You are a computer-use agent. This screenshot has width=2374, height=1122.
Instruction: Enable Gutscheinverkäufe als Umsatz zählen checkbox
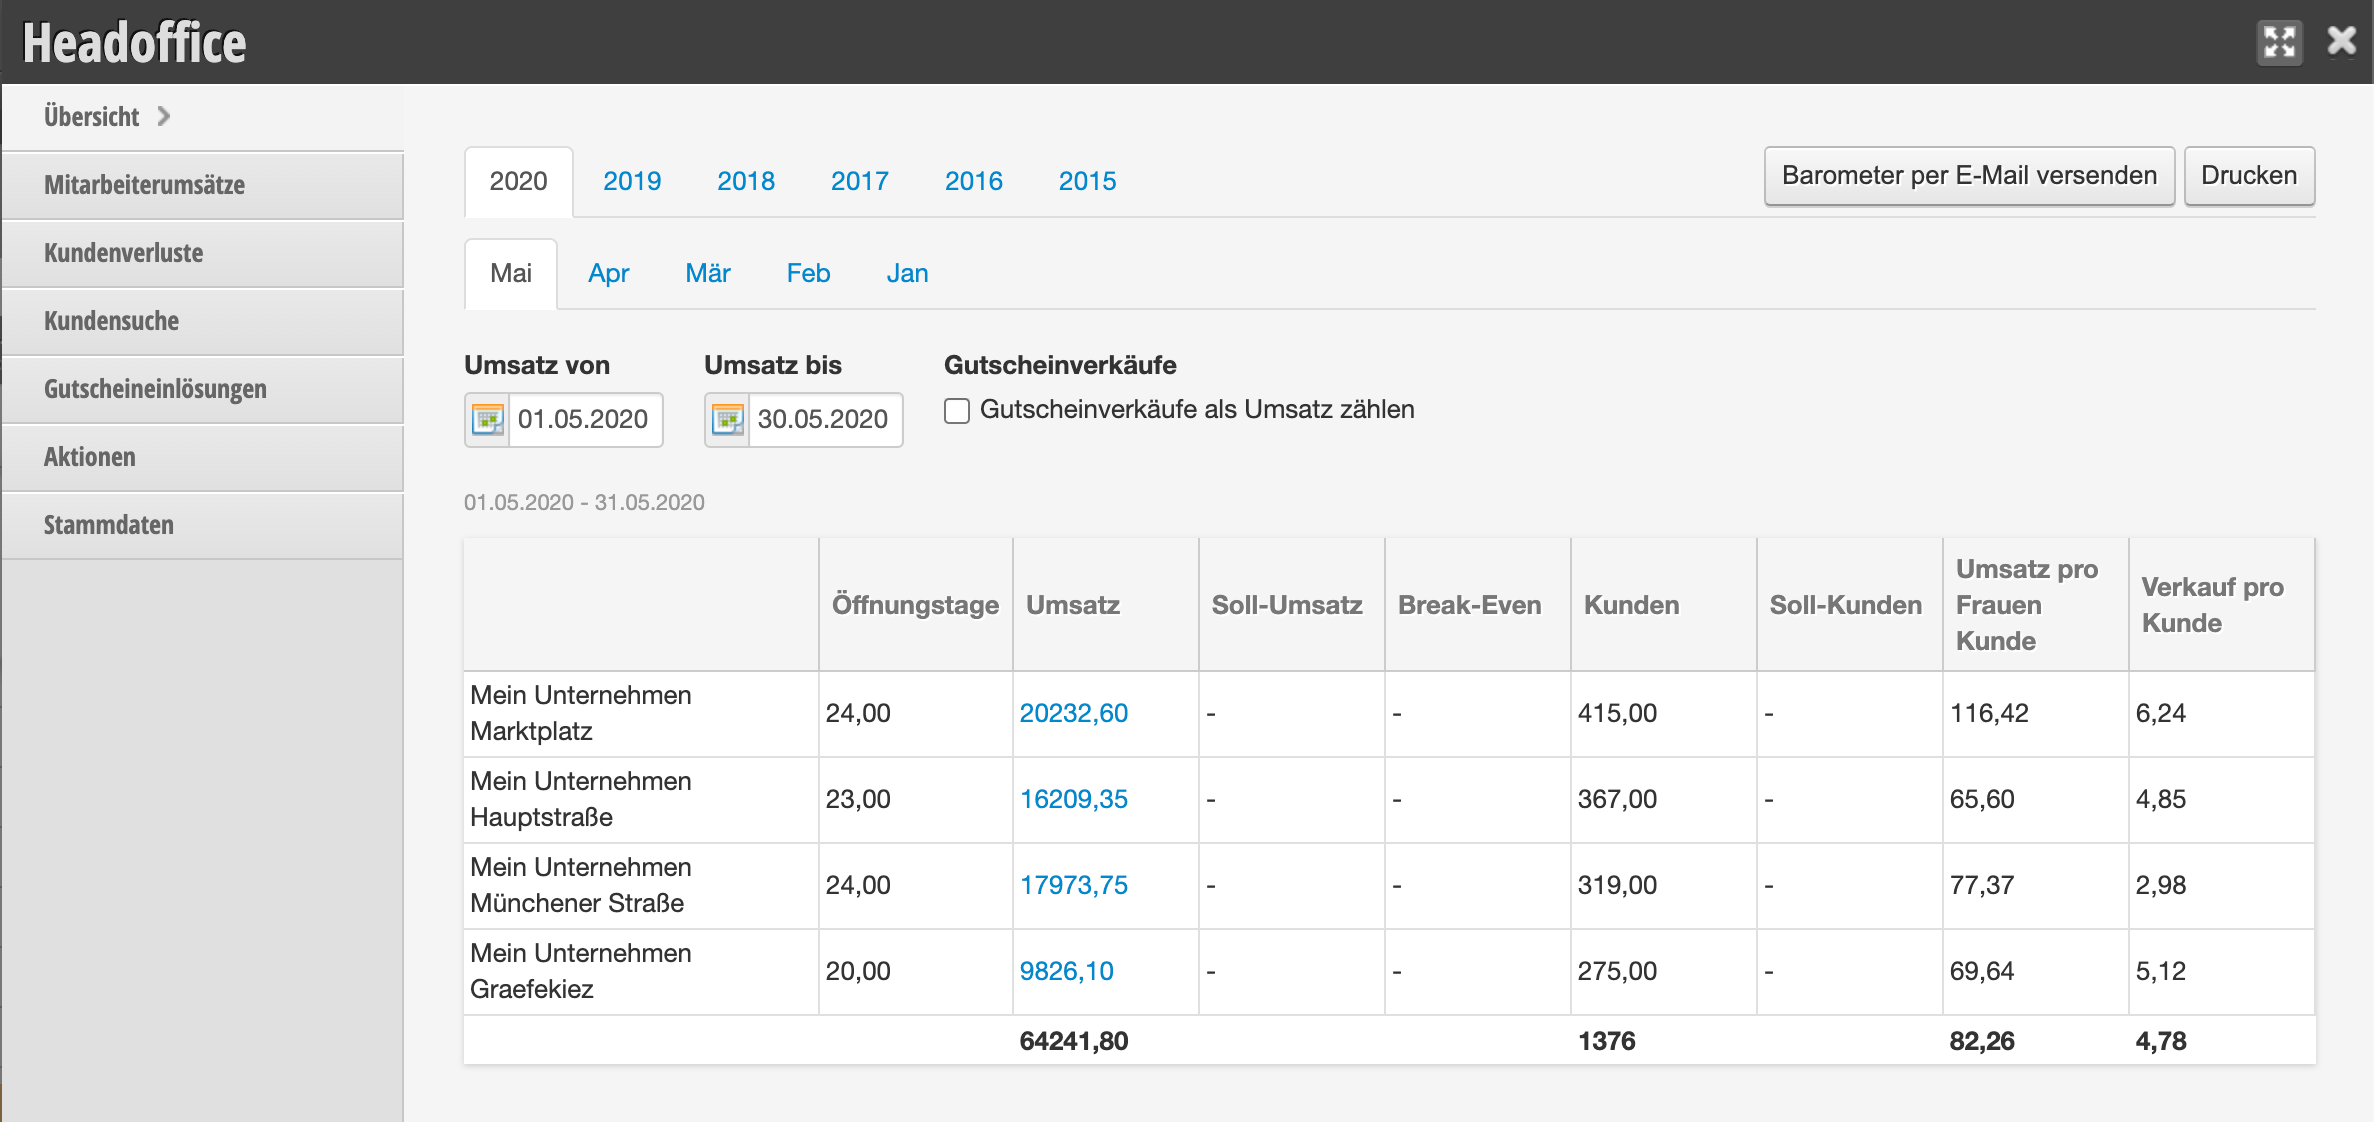pyautogui.click(x=957, y=411)
